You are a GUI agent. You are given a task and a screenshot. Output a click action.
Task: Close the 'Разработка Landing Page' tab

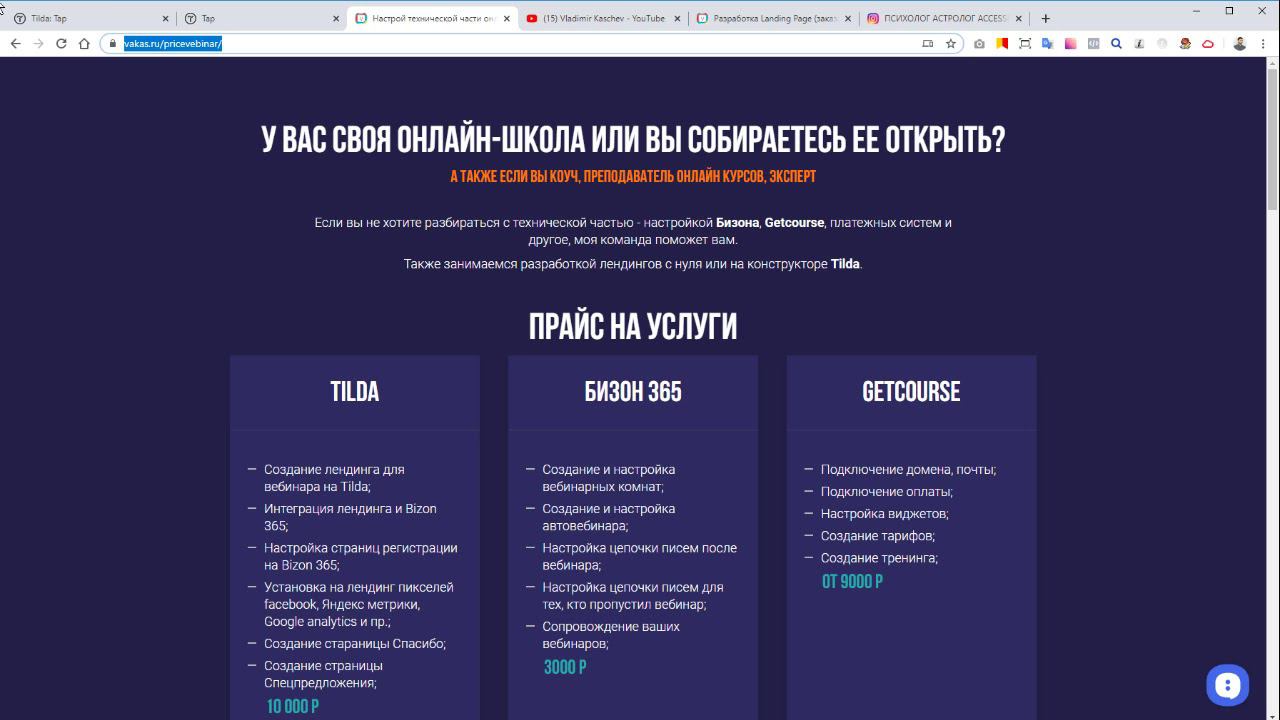point(849,18)
